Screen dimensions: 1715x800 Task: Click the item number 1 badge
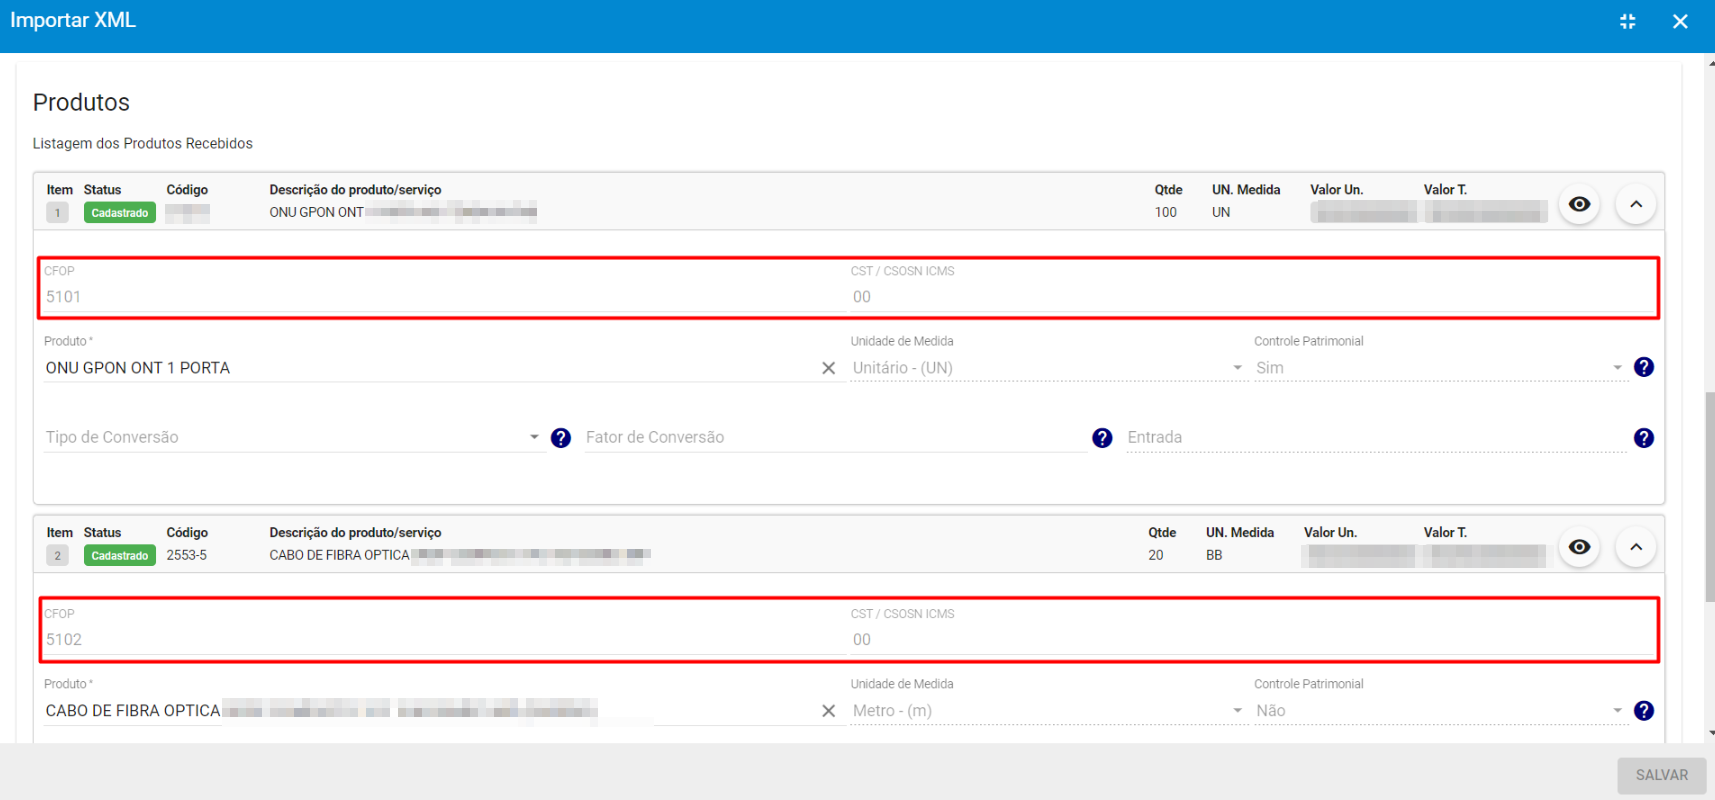(x=58, y=213)
